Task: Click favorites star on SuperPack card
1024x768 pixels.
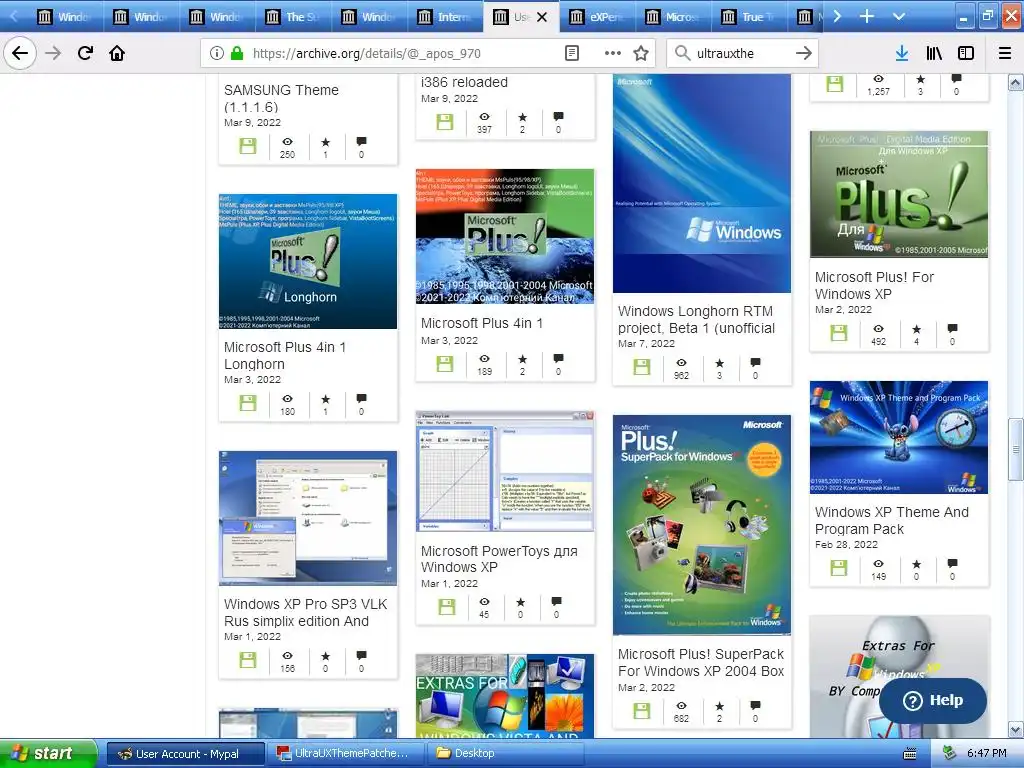Action: (719, 706)
